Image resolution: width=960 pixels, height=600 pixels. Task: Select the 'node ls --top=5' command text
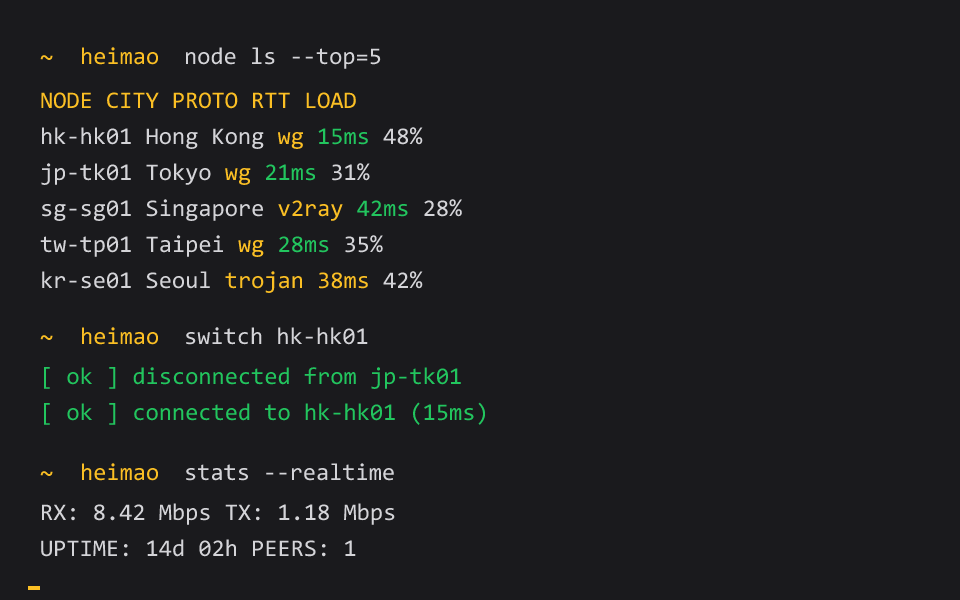pos(283,57)
